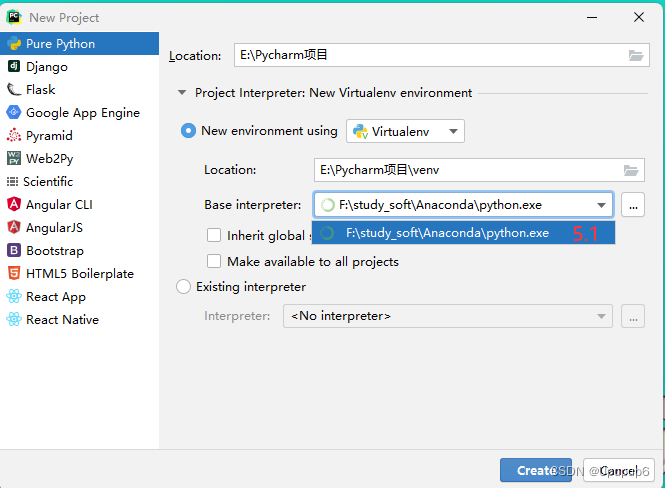Screen dimensions: 665x488
Task: Choose F:\study_soft\Anaconda\python.exe from dropdown list
Action: 463,232
